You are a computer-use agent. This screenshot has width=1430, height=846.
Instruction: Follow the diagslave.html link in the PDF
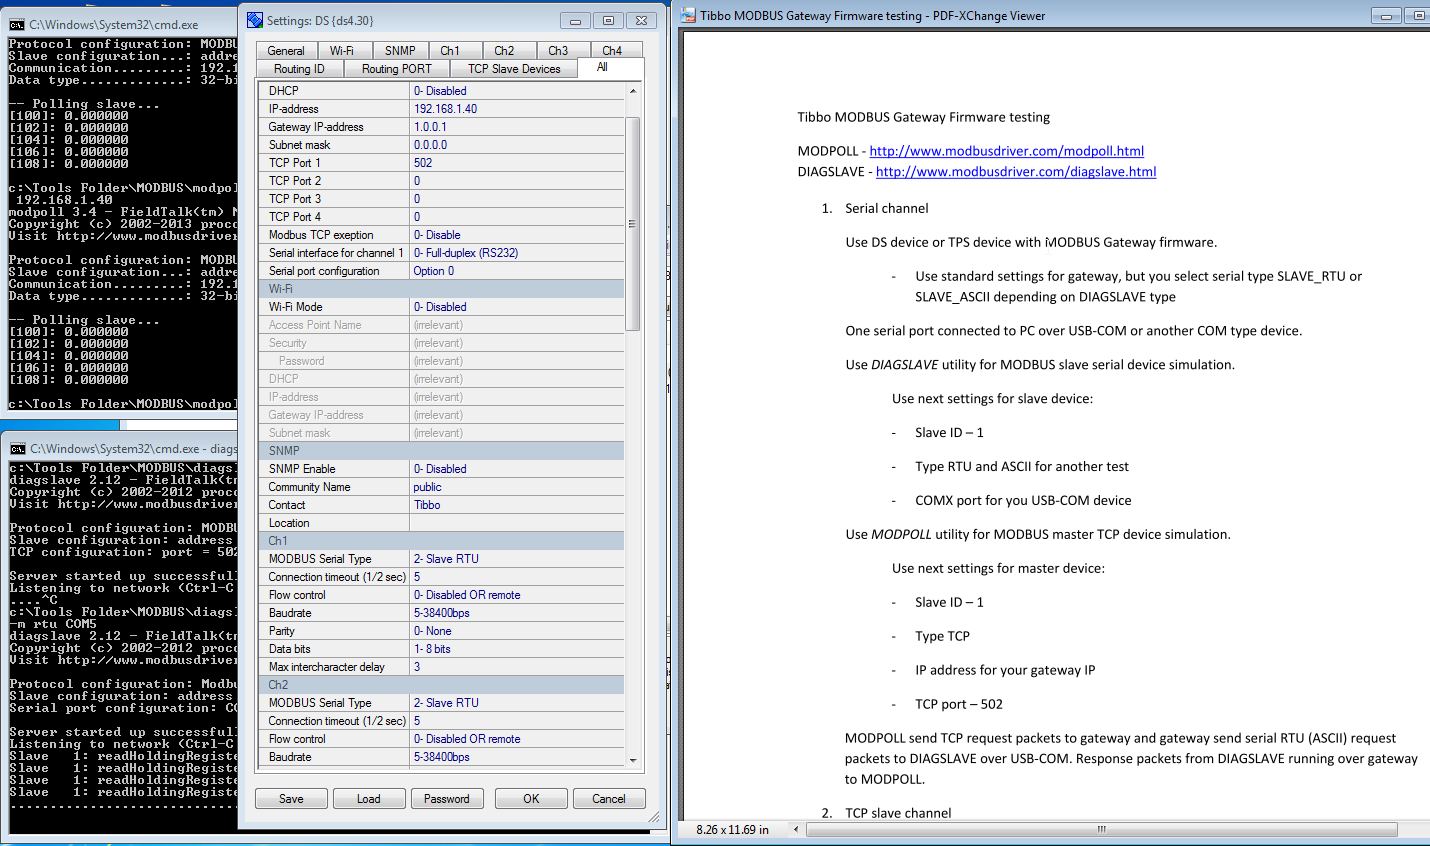coord(1016,172)
